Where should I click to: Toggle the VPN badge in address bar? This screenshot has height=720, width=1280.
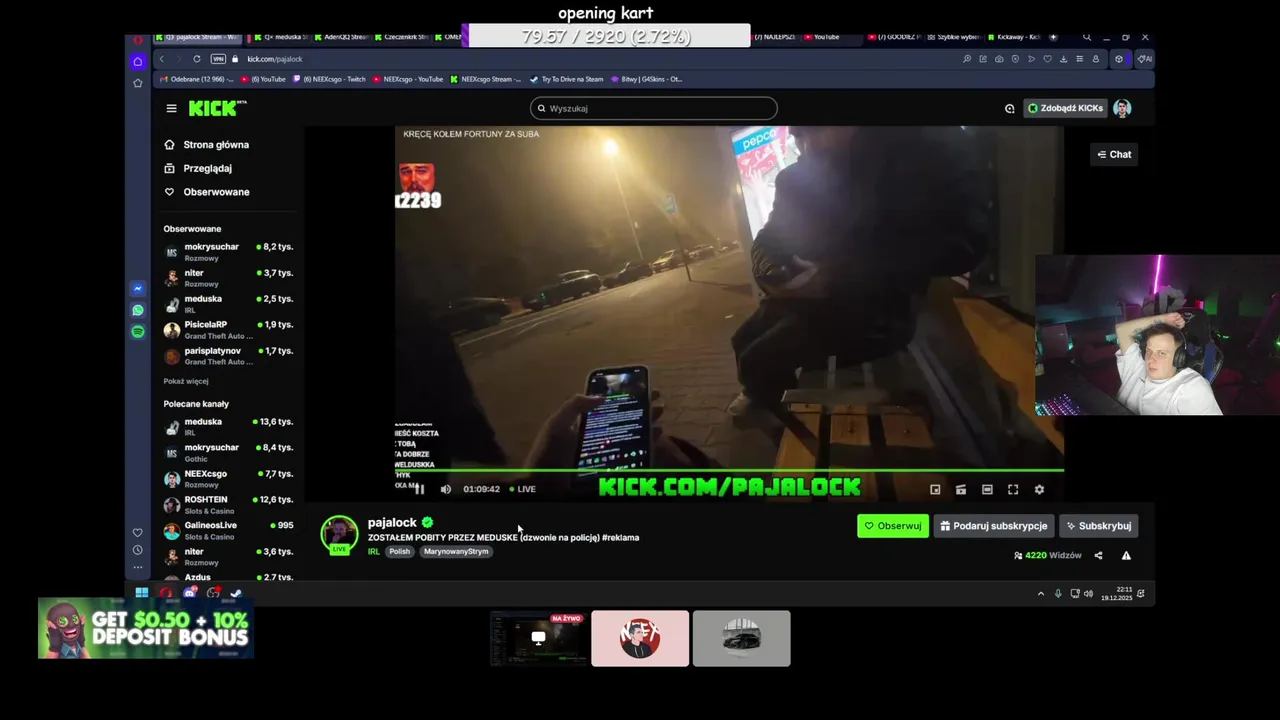pos(218,59)
